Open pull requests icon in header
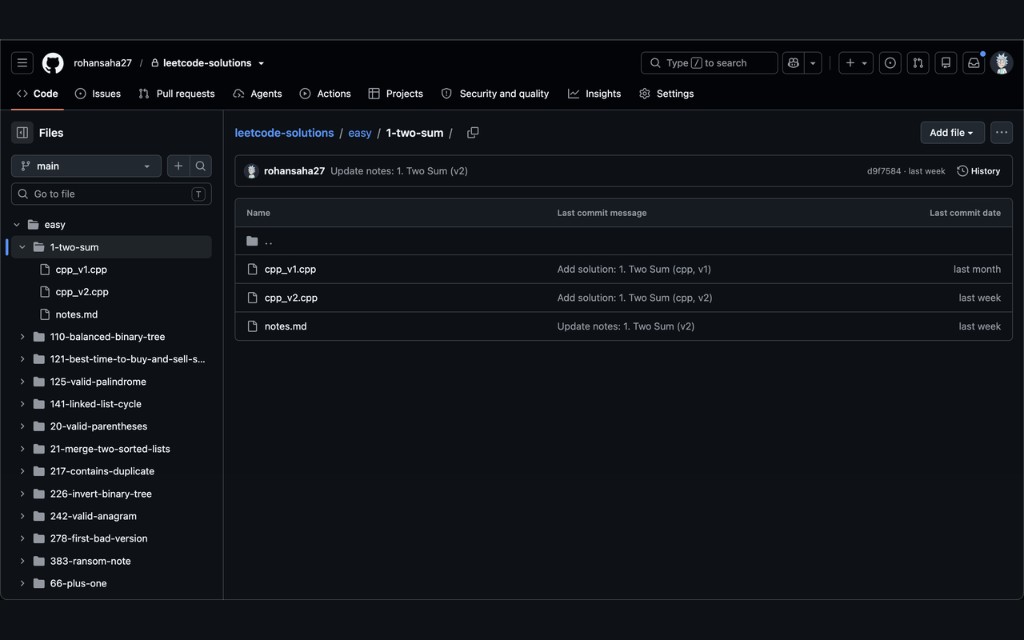This screenshot has height=640, width=1024. tap(918, 63)
